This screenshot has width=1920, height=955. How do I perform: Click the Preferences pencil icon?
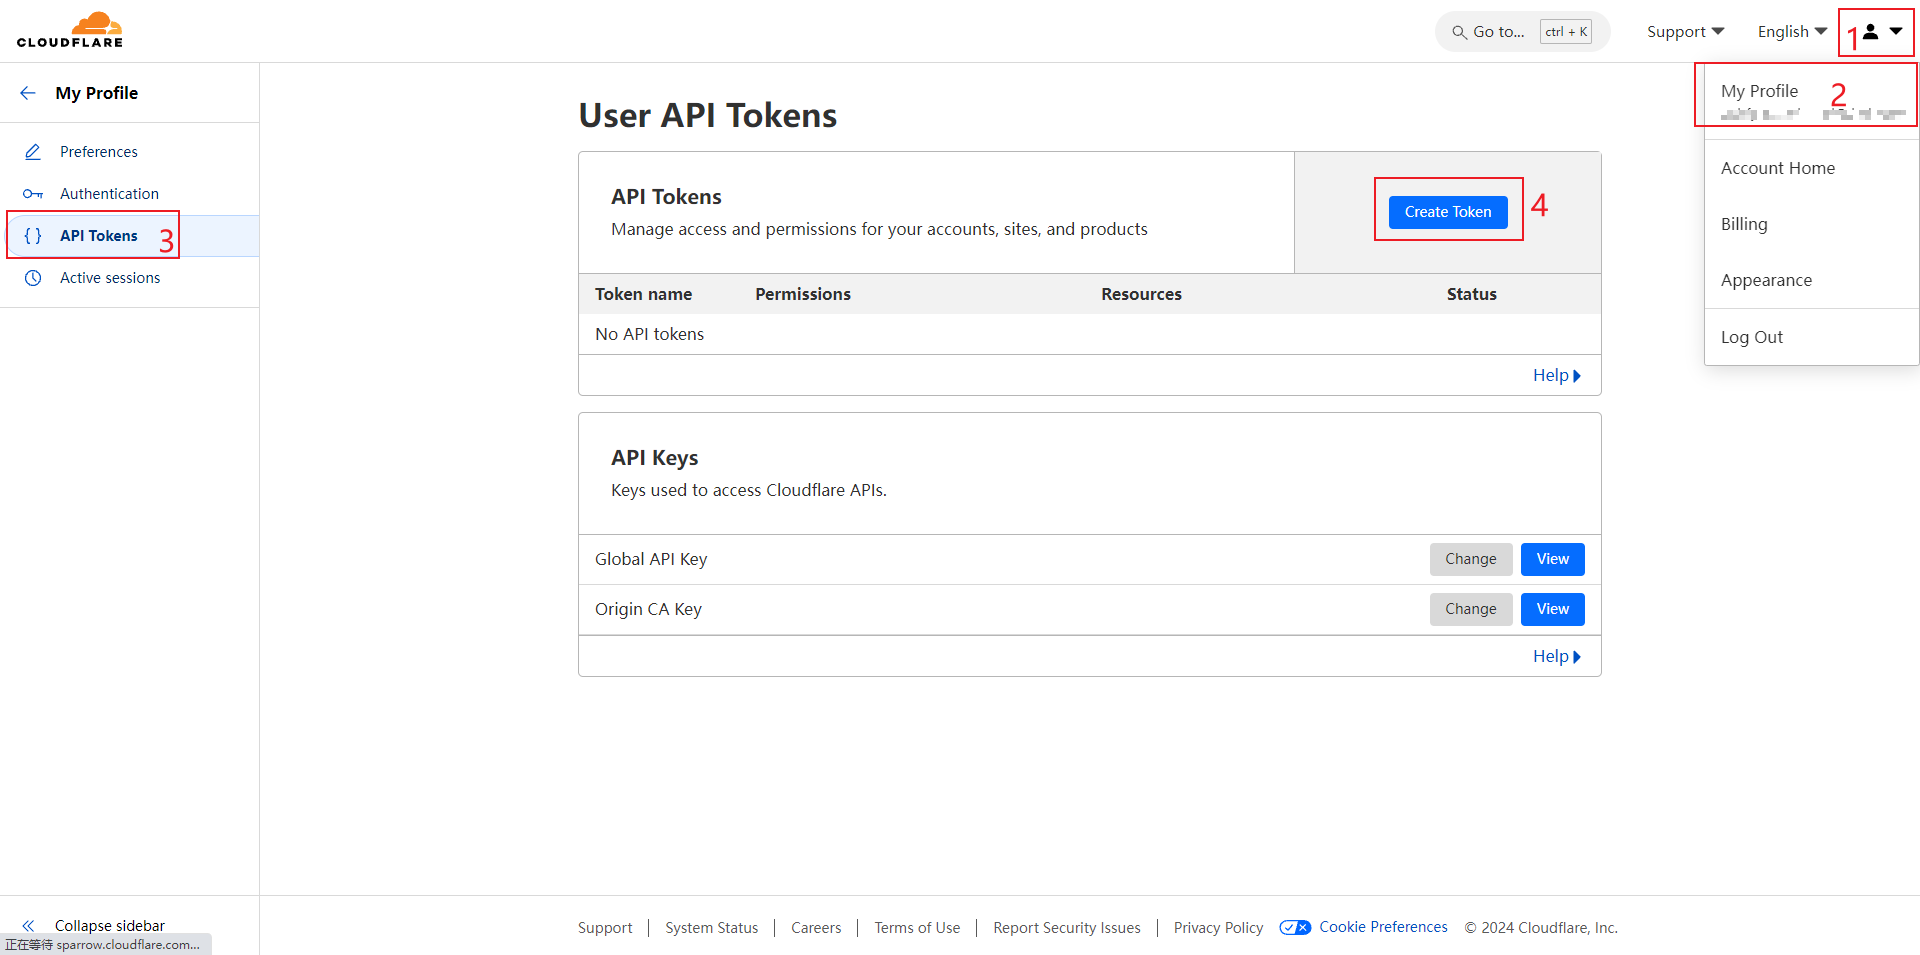(33, 152)
